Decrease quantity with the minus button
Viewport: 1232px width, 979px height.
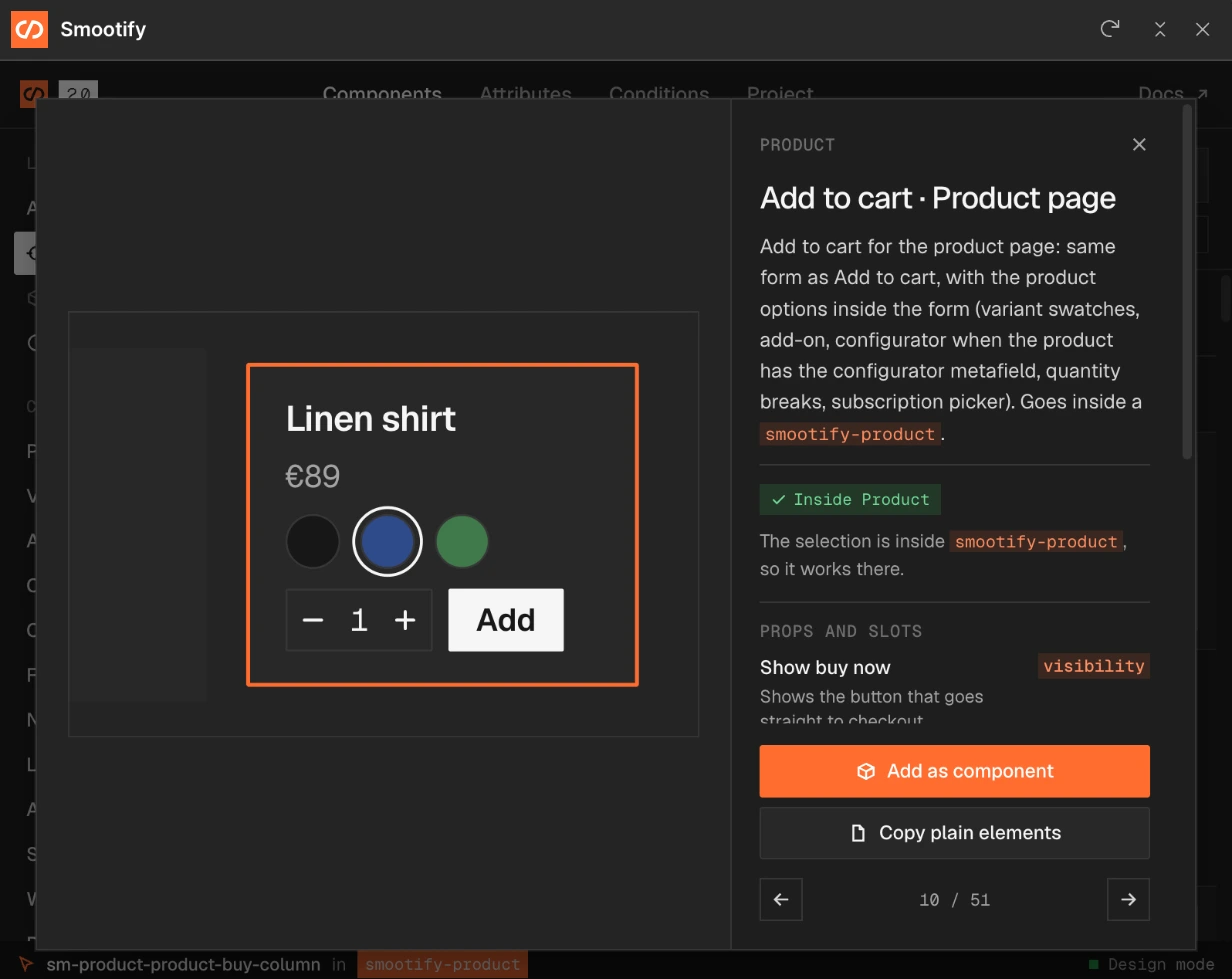(x=313, y=620)
